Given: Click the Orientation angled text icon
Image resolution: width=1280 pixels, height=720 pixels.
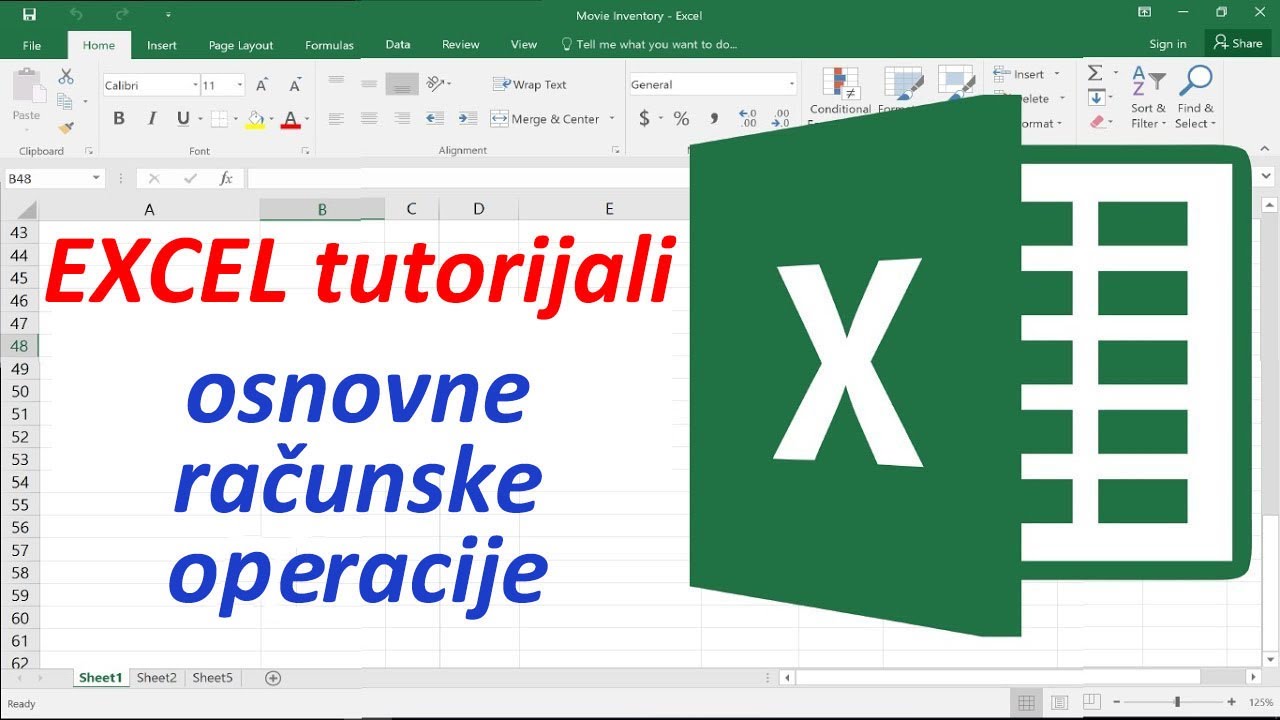Looking at the screenshot, I should [x=436, y=84].
